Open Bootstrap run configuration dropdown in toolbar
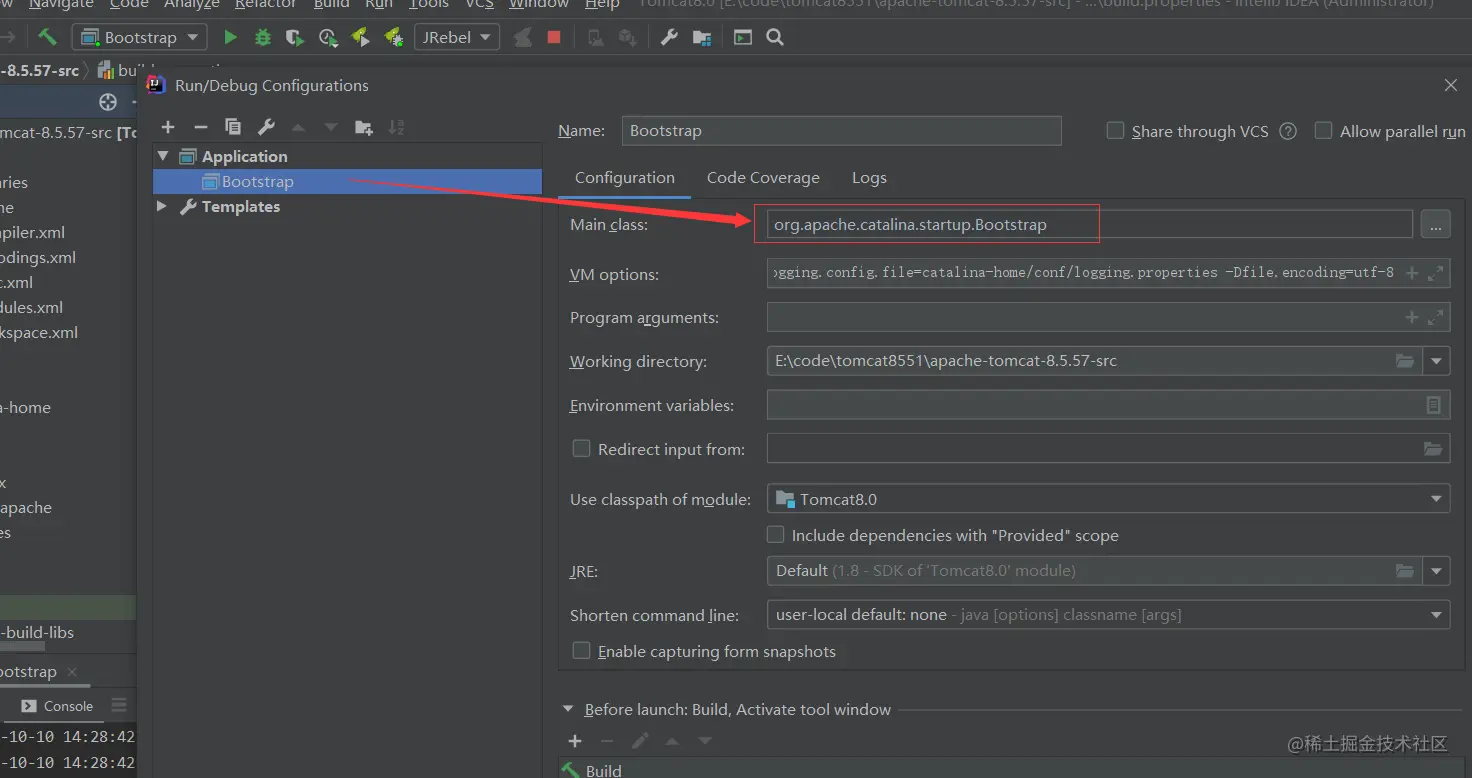 (140, 37)
